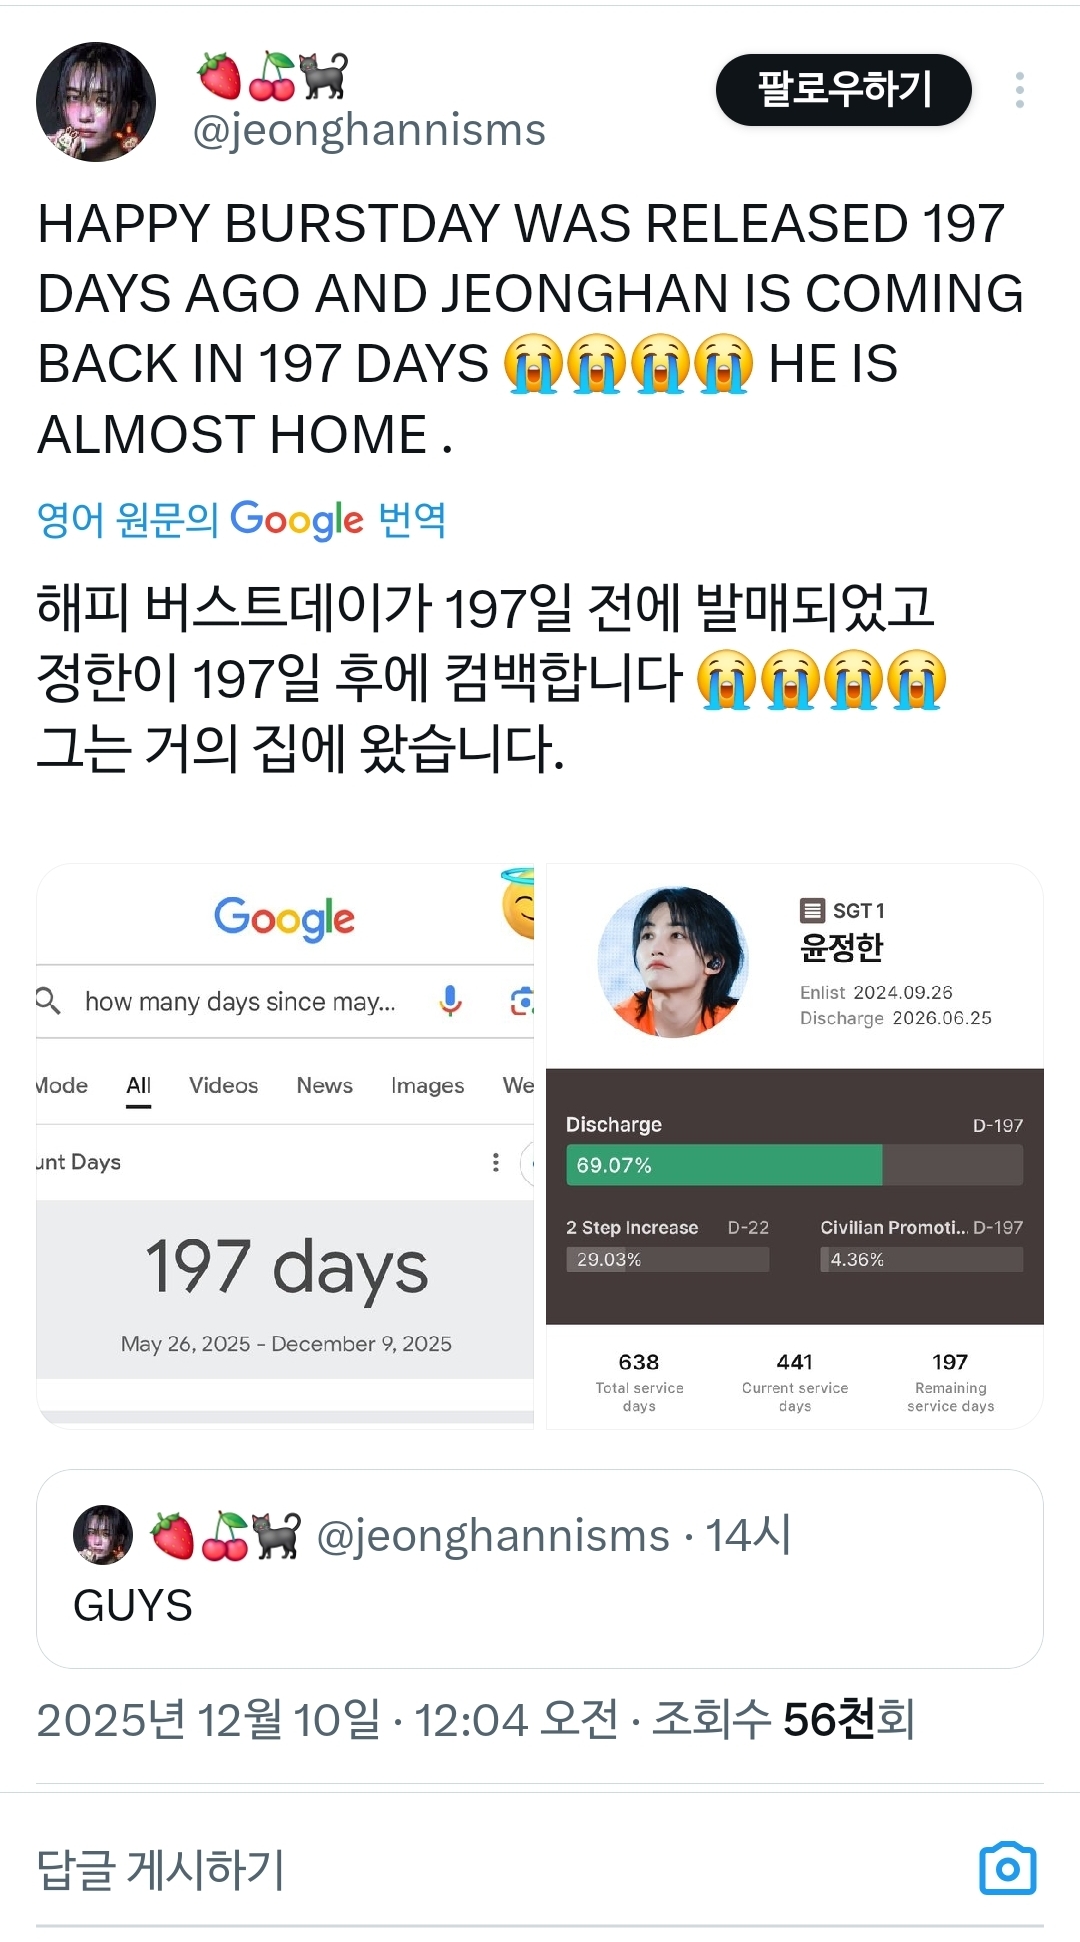Open the quoted tweet saying GUYS
Image resolution: width=1080 pixels, height=1942 pixels.
(x=540, y=1569)
